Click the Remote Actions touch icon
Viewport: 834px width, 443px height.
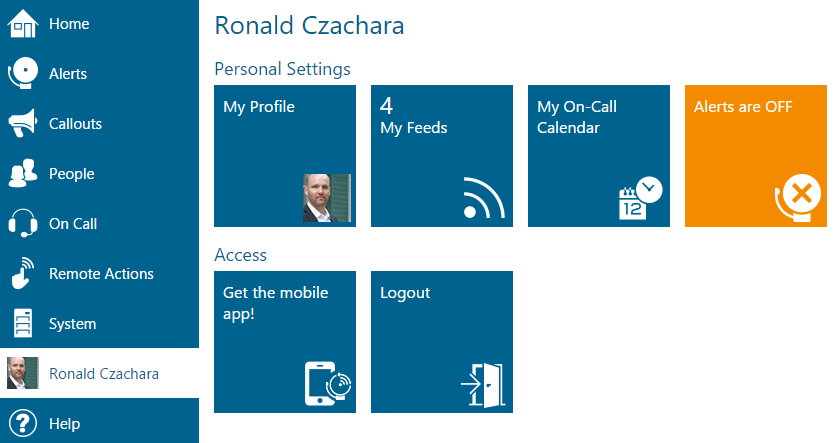click(x=23, y=274)
